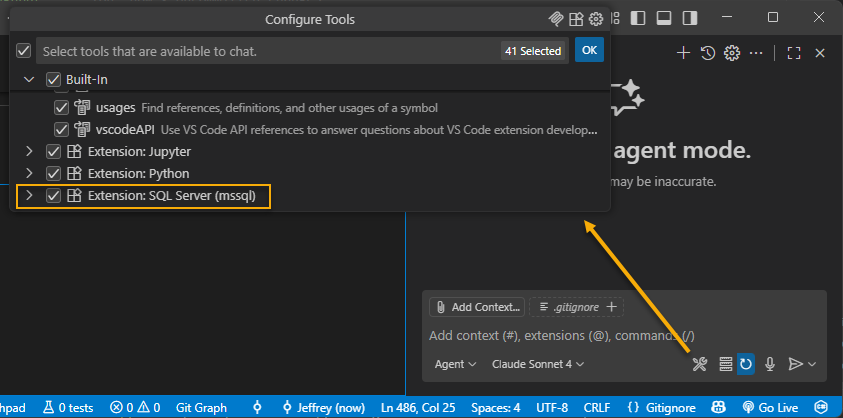The width and height of the screenshot is (843, 418).
Task: Toggle the vscodeAPI tool checkbox
Action: pyautogui.click(x=62, y=130)
